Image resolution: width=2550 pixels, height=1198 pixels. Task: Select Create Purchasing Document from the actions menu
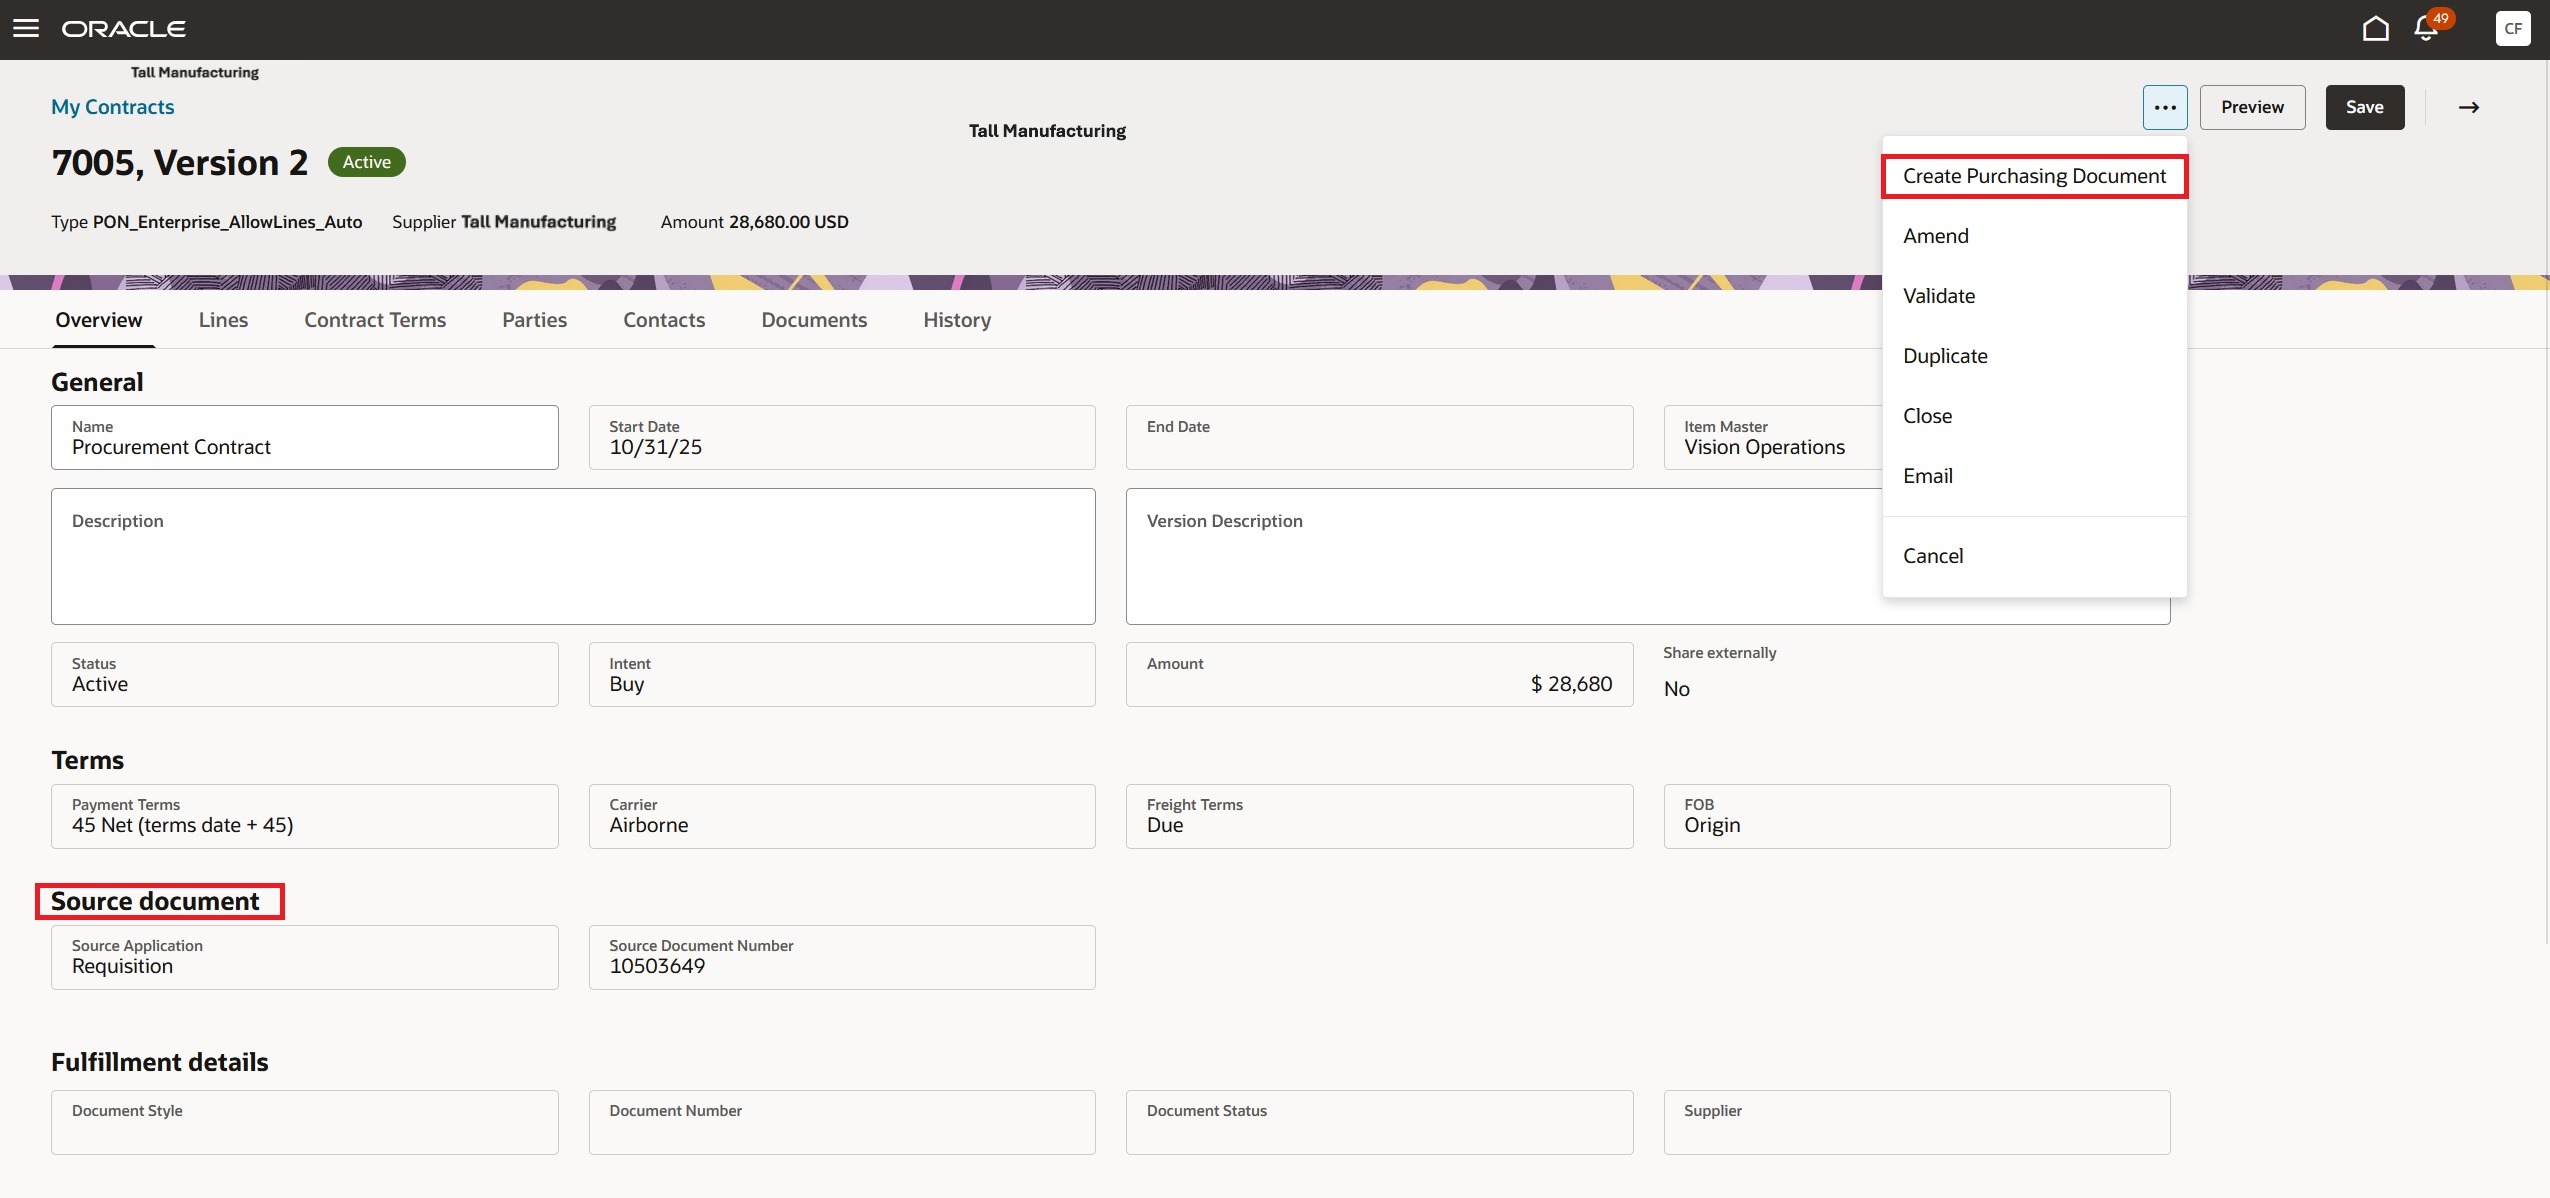(x=2034, y=175)
